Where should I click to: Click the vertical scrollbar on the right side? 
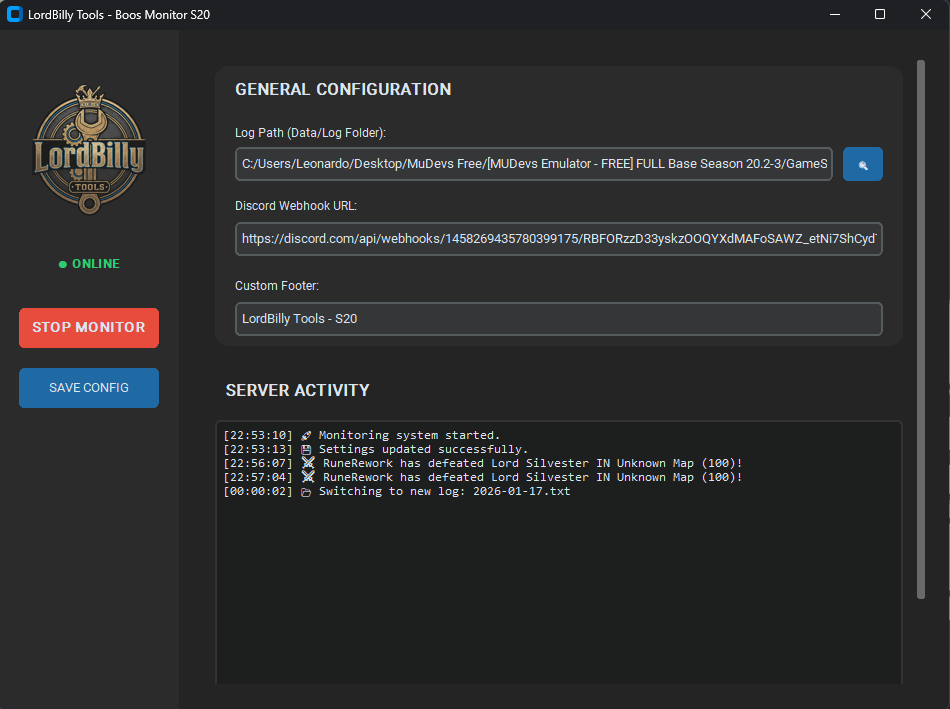(921, 330)
